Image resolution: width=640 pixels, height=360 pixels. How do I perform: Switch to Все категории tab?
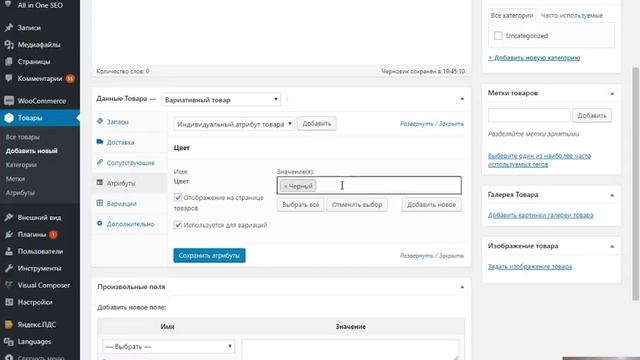[x=512, y=16]
